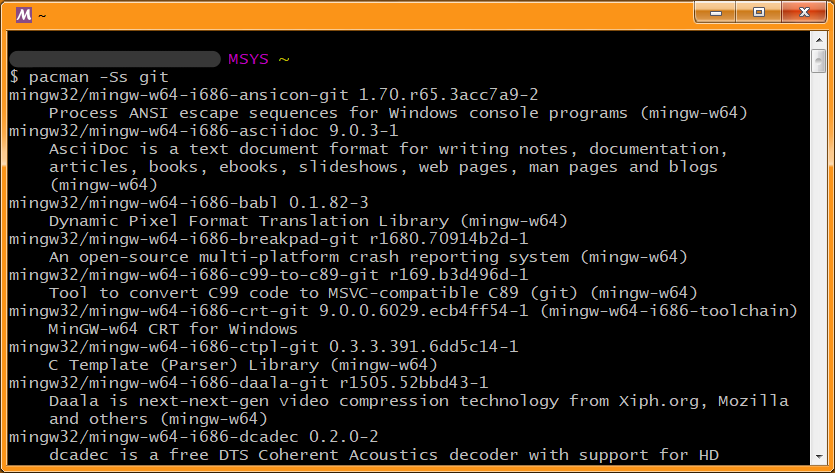Click the tilde title text in title bar

tap(42, 15)
